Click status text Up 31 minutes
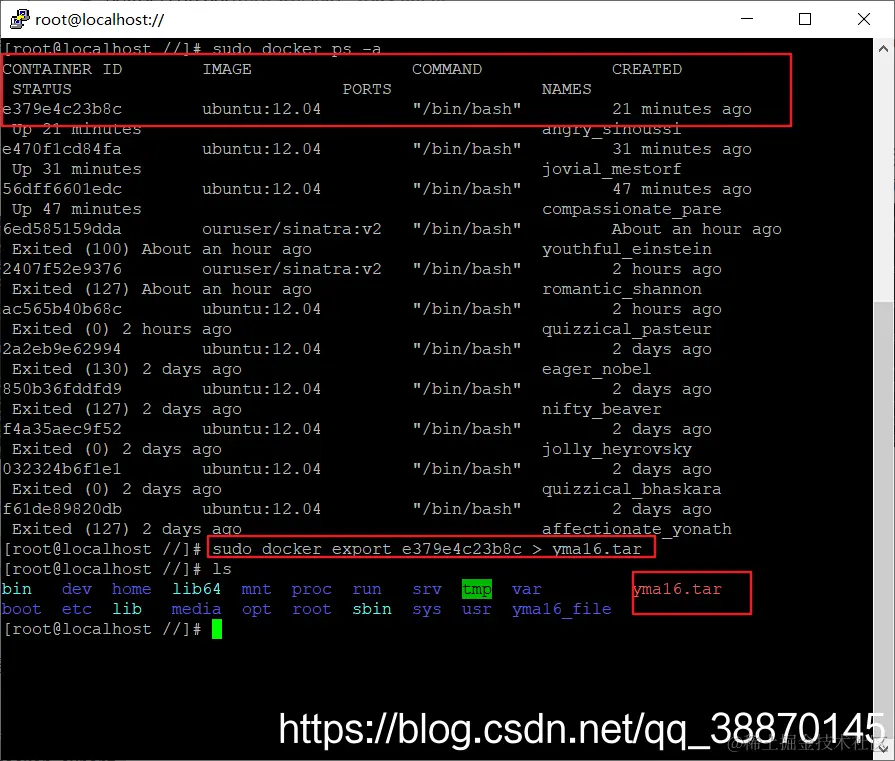 [x=76, y=169]
